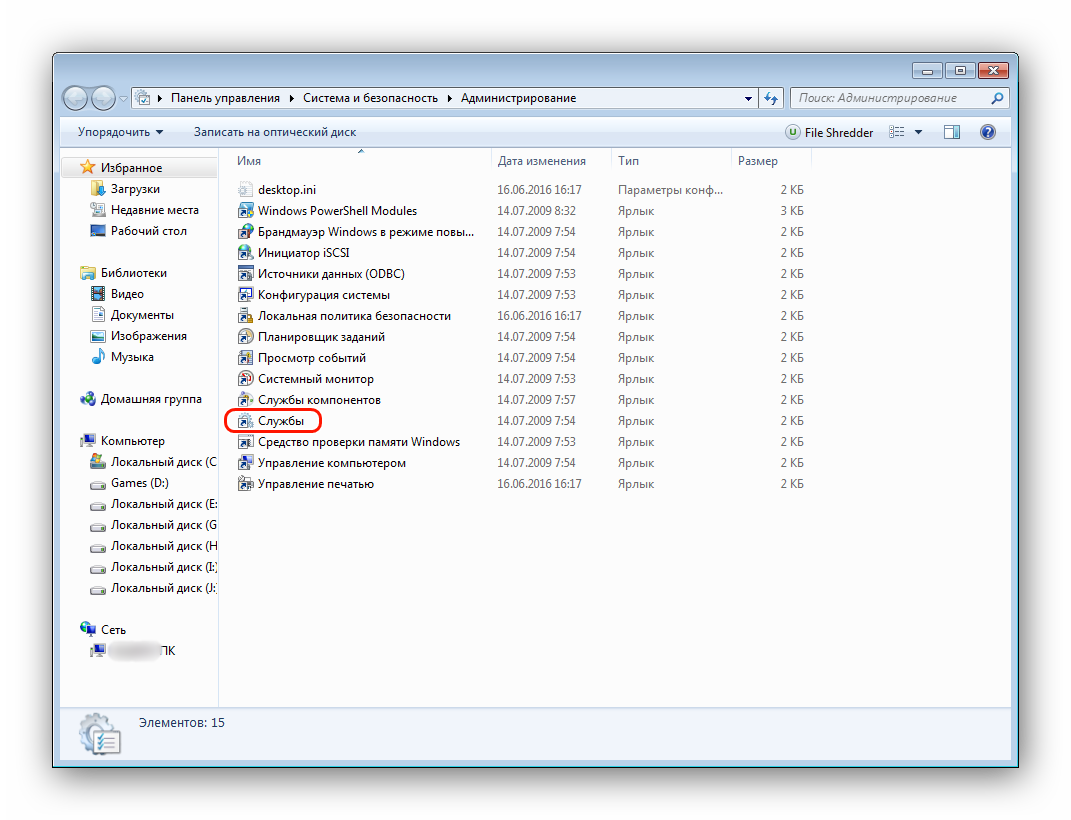Viewport: 1071px width, 820px height.
Task: Click Записать на оптический диск
Action: tap(274, 132)
